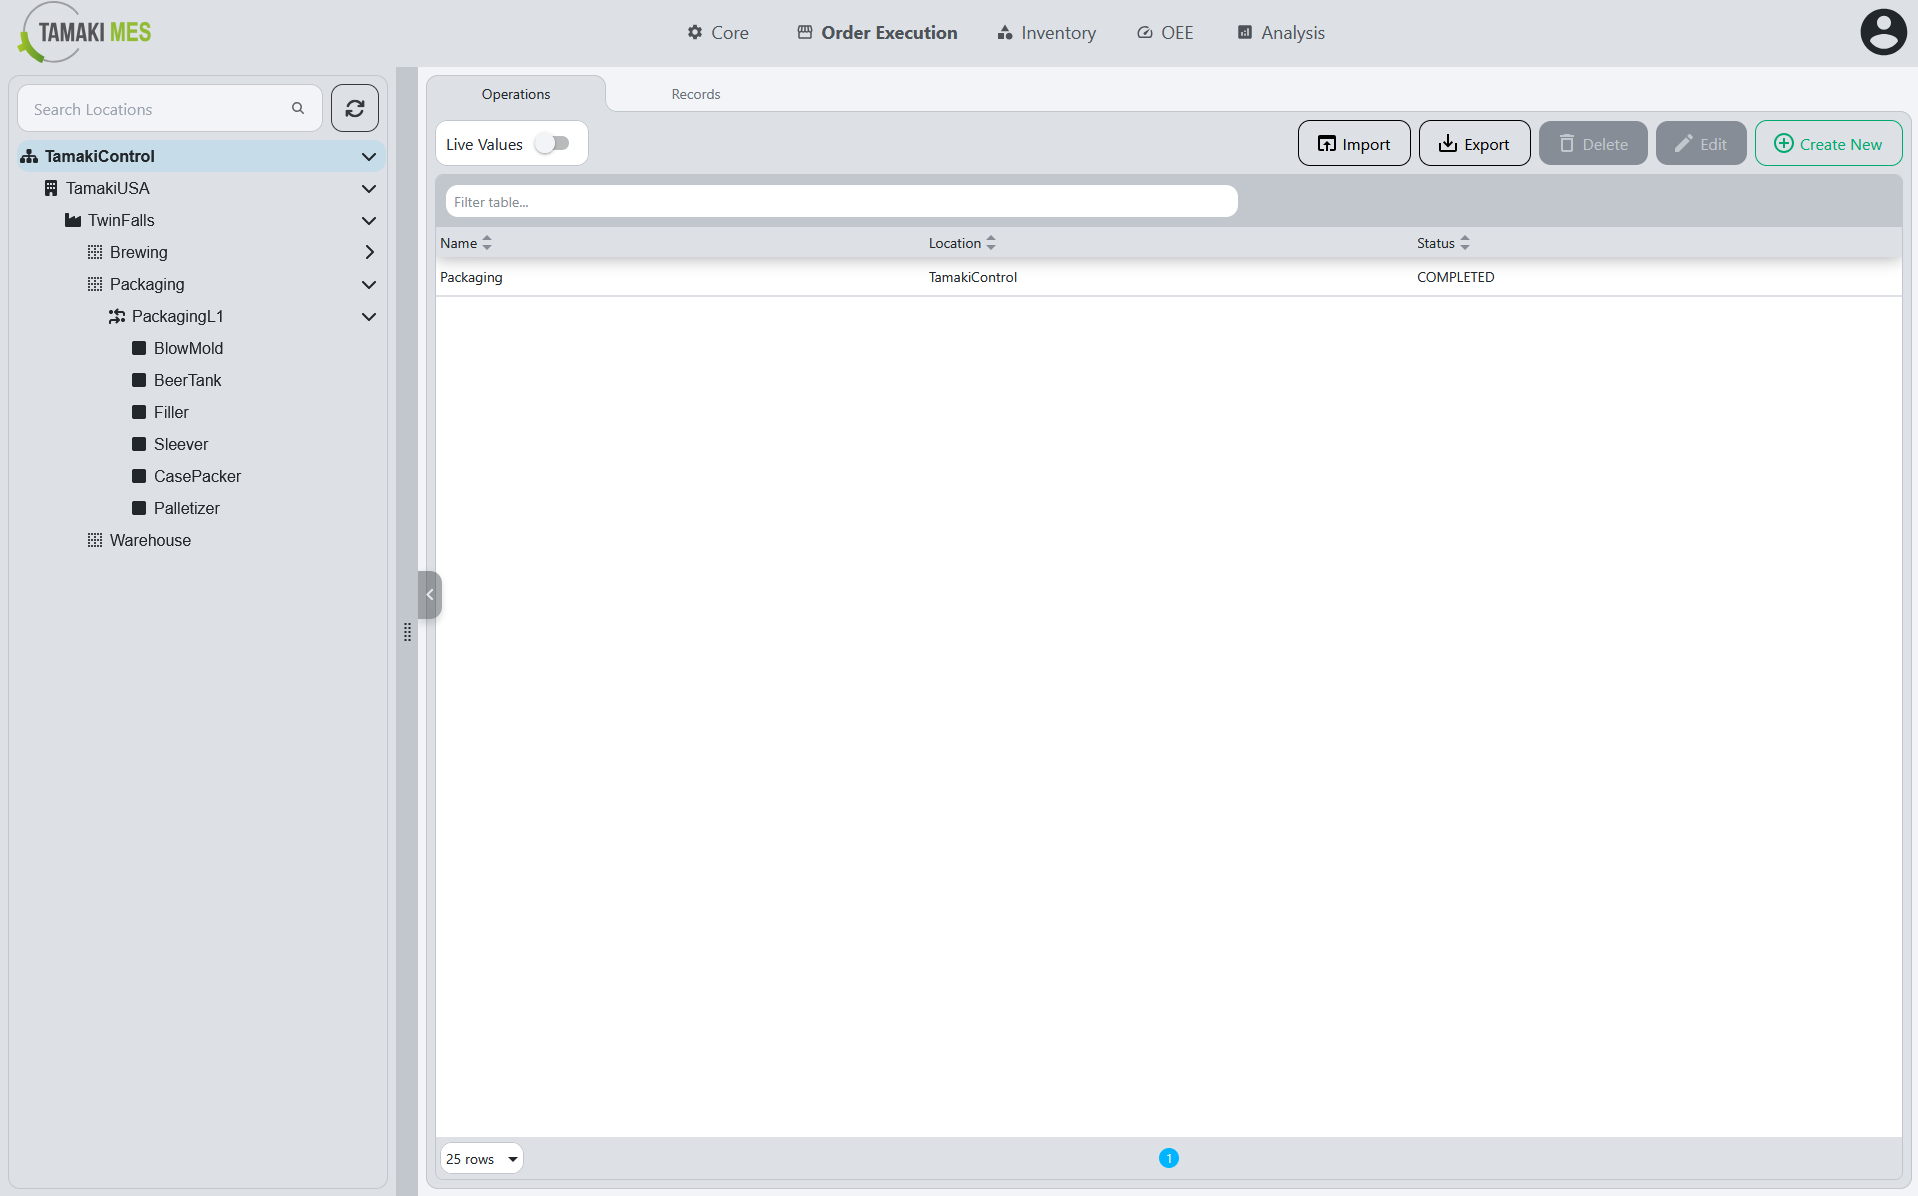Screen dimensions: 1918x1196
Task: Select the BlowMold equipment icon
Action: click(x=139, y=348)
